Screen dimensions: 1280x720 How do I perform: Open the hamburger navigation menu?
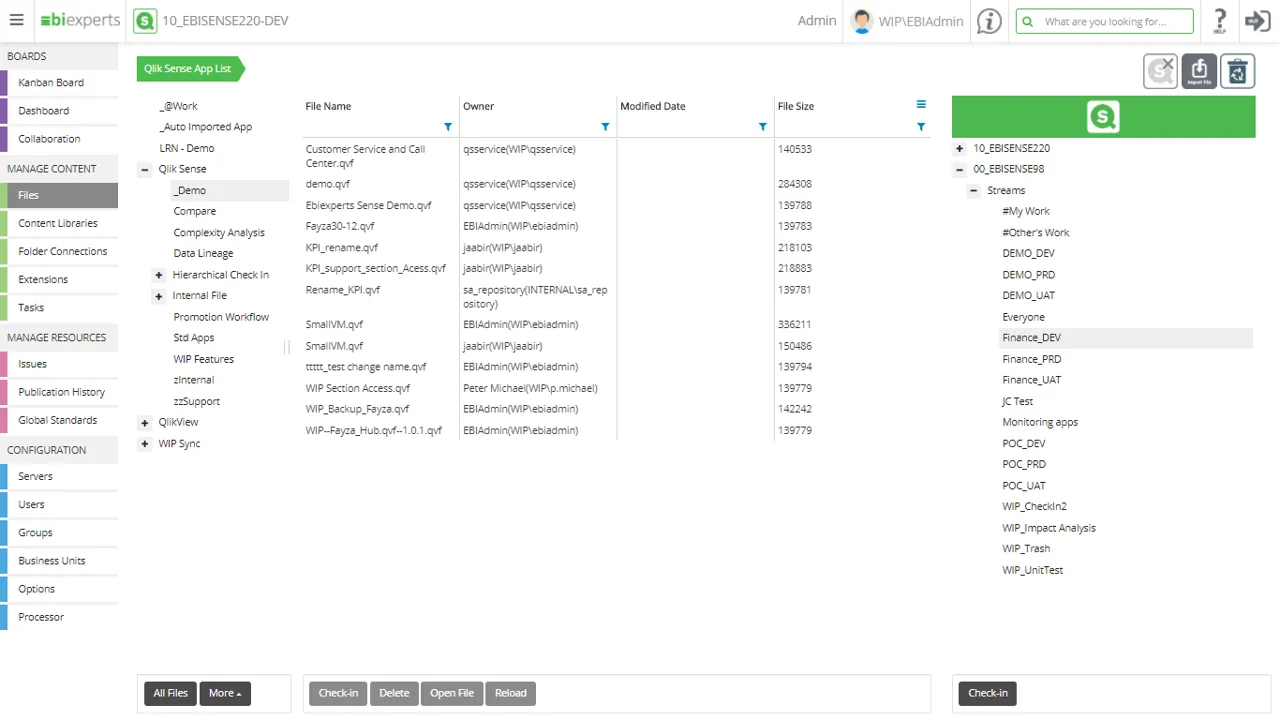(x=16, y=21)
